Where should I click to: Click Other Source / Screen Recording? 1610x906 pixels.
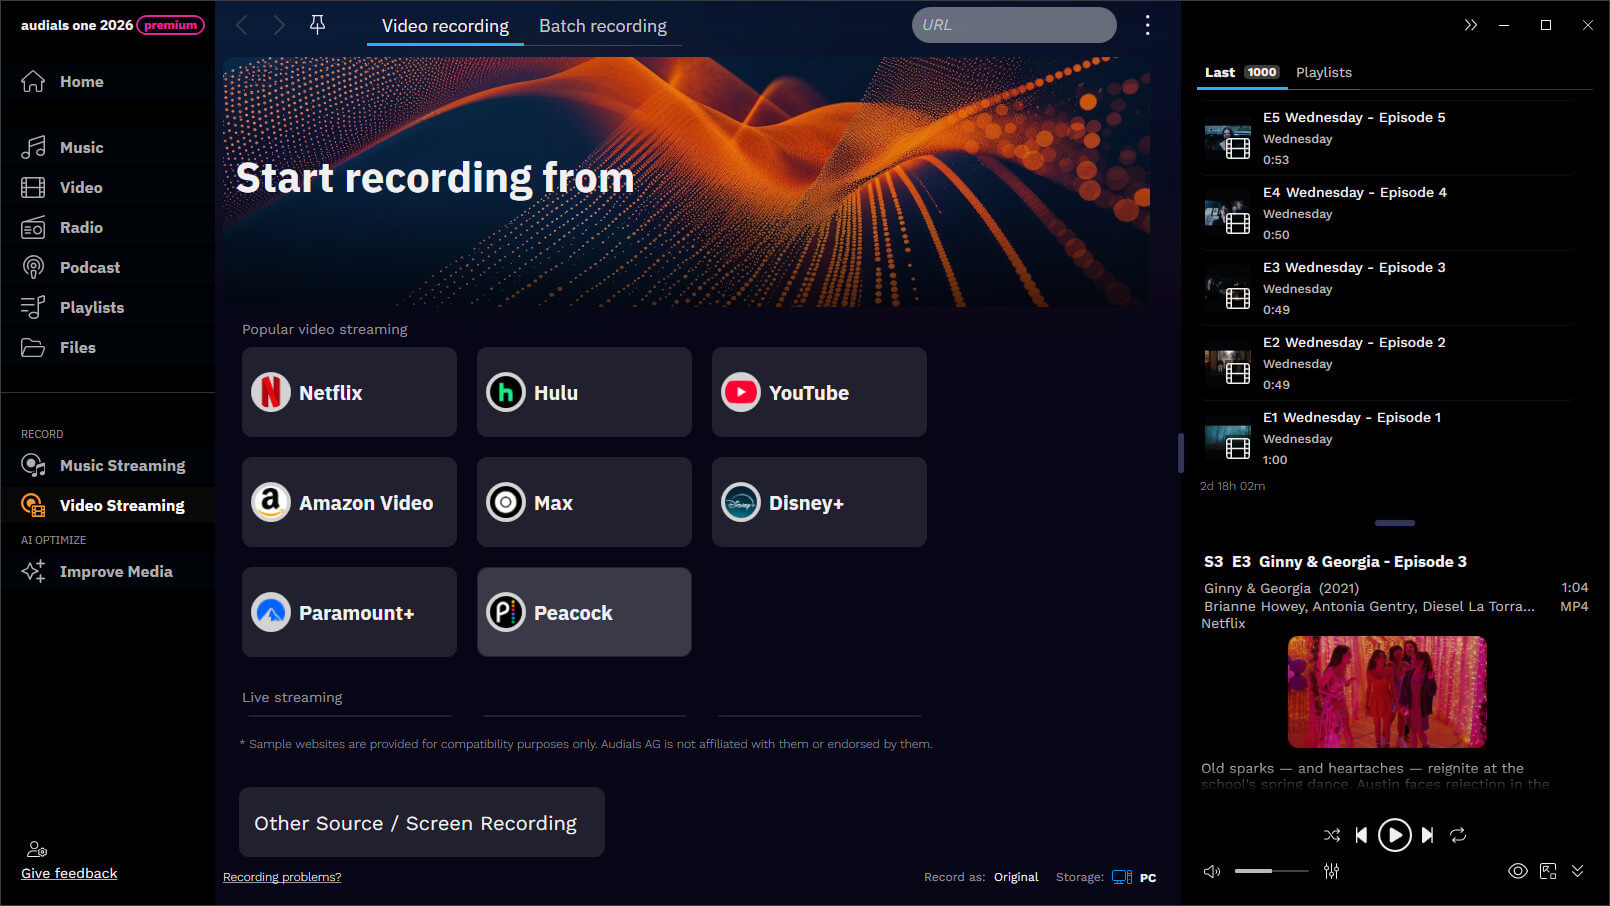pos(420,822)
